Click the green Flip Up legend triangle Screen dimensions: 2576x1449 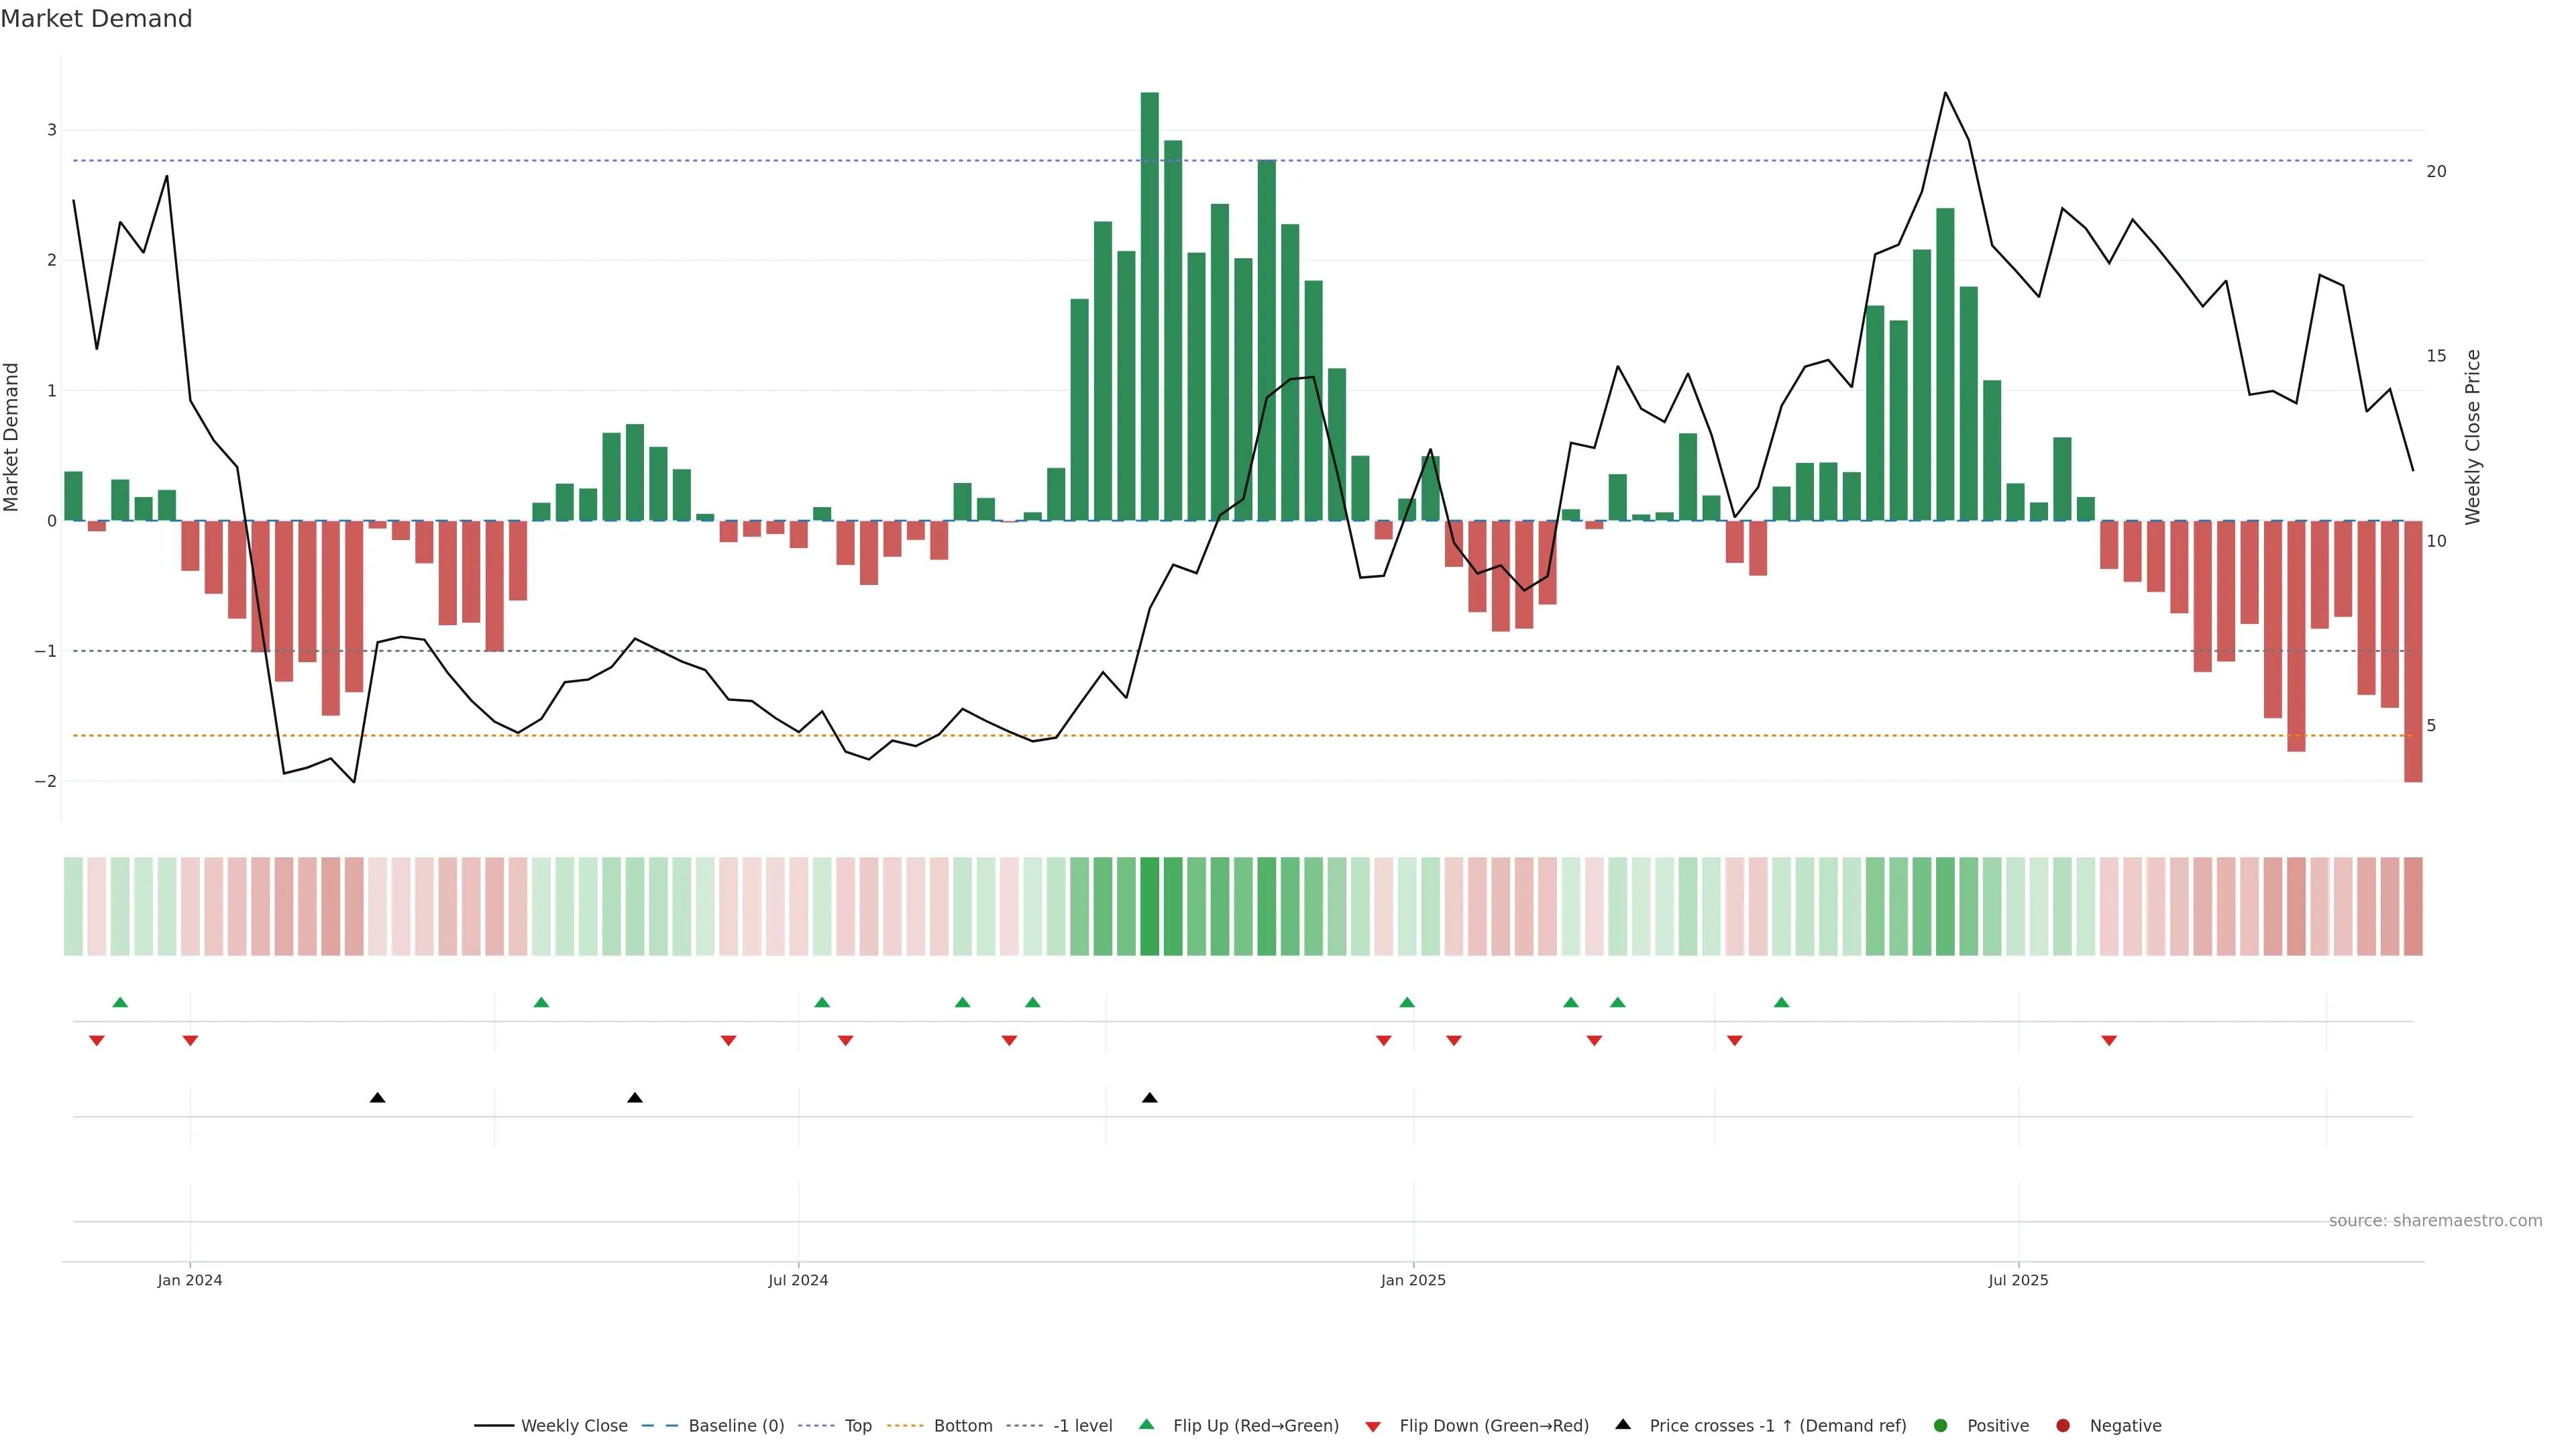[1147, 1424]
